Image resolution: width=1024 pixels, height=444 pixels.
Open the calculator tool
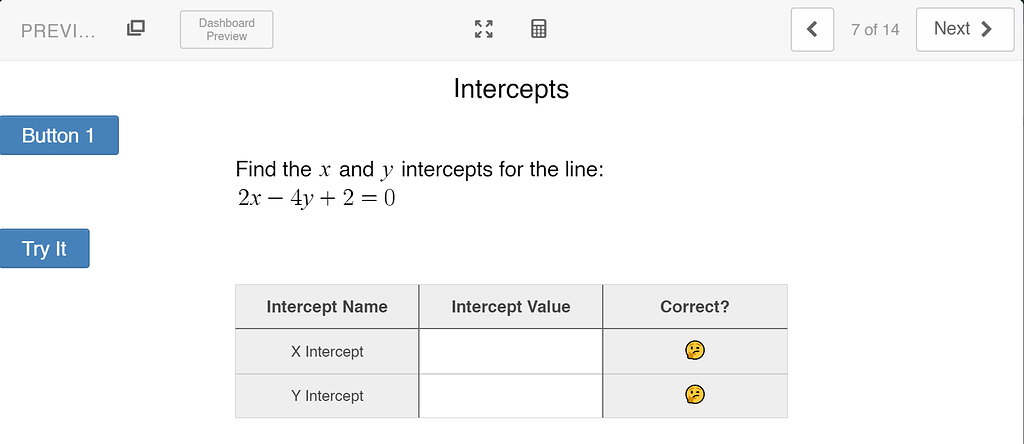pos(539,29)
